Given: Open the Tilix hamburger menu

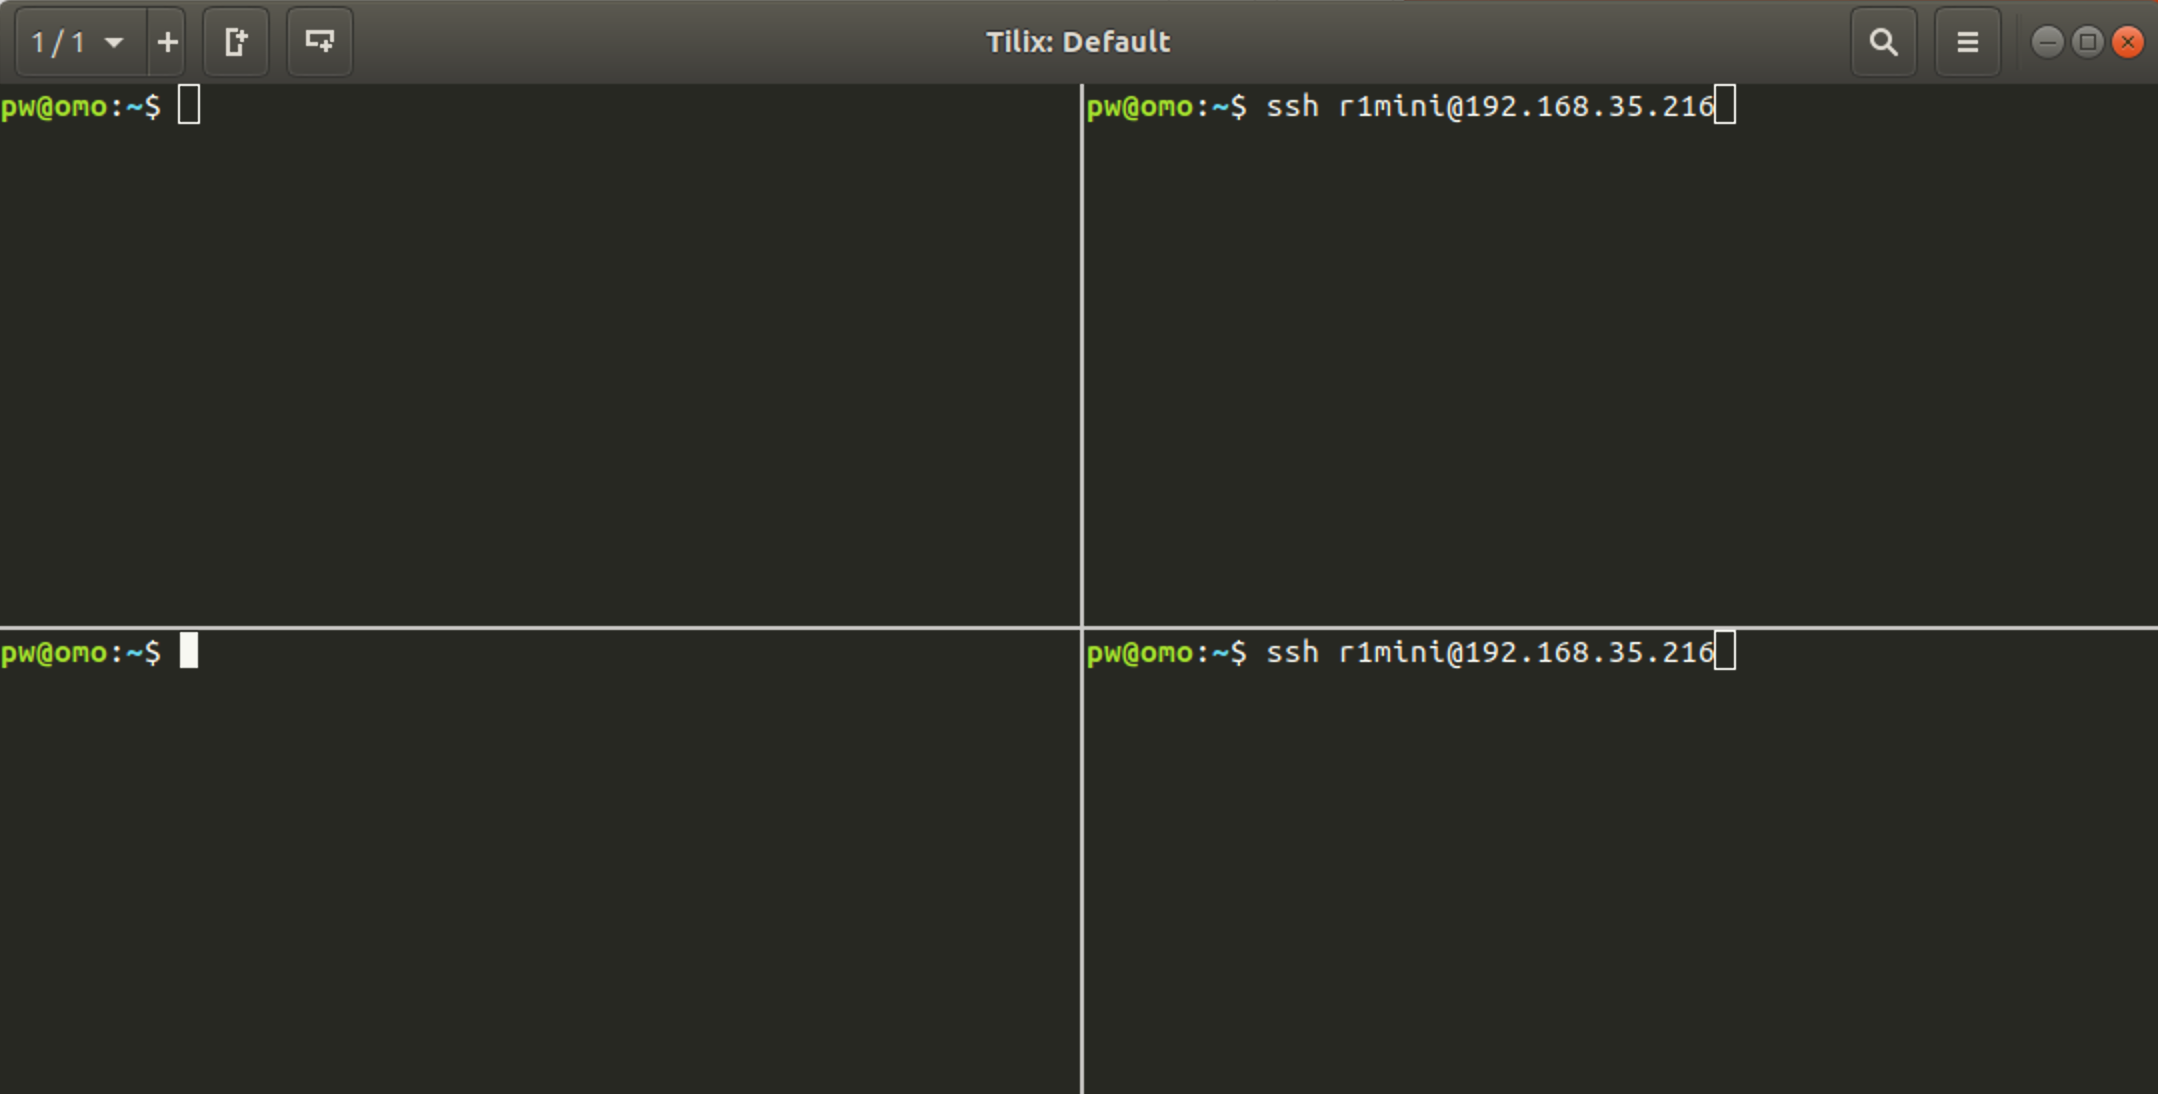Looking at the screenshot, I should tap(1967, 42).
